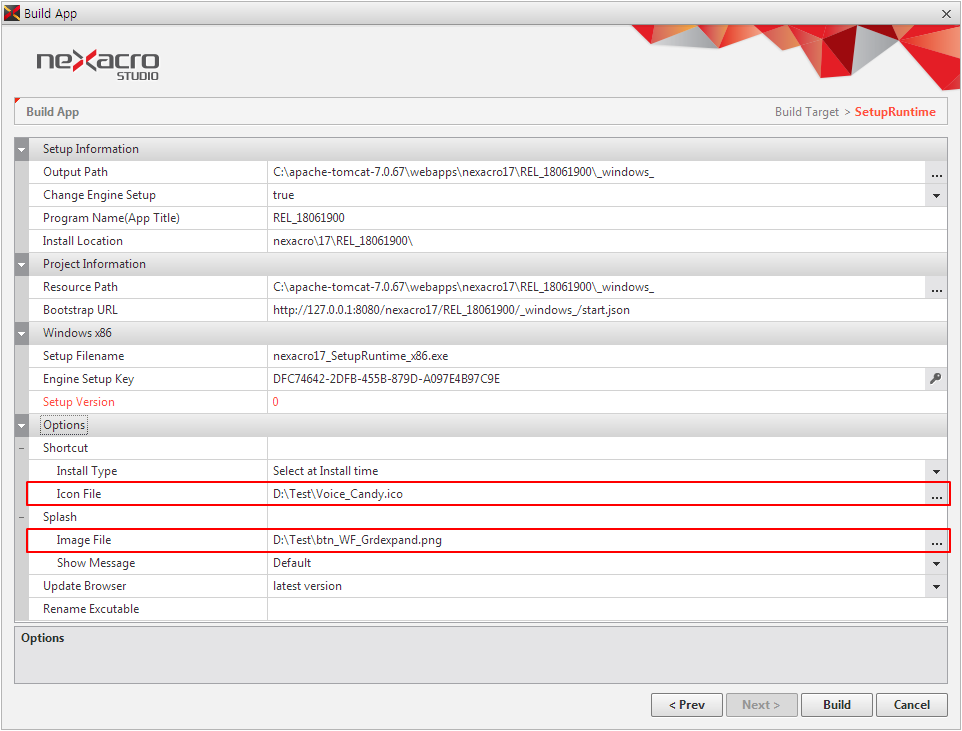Screen dimensions: 962x731
Task: Browse for the shortcut Icon File
Action: (x=936, y=495)
